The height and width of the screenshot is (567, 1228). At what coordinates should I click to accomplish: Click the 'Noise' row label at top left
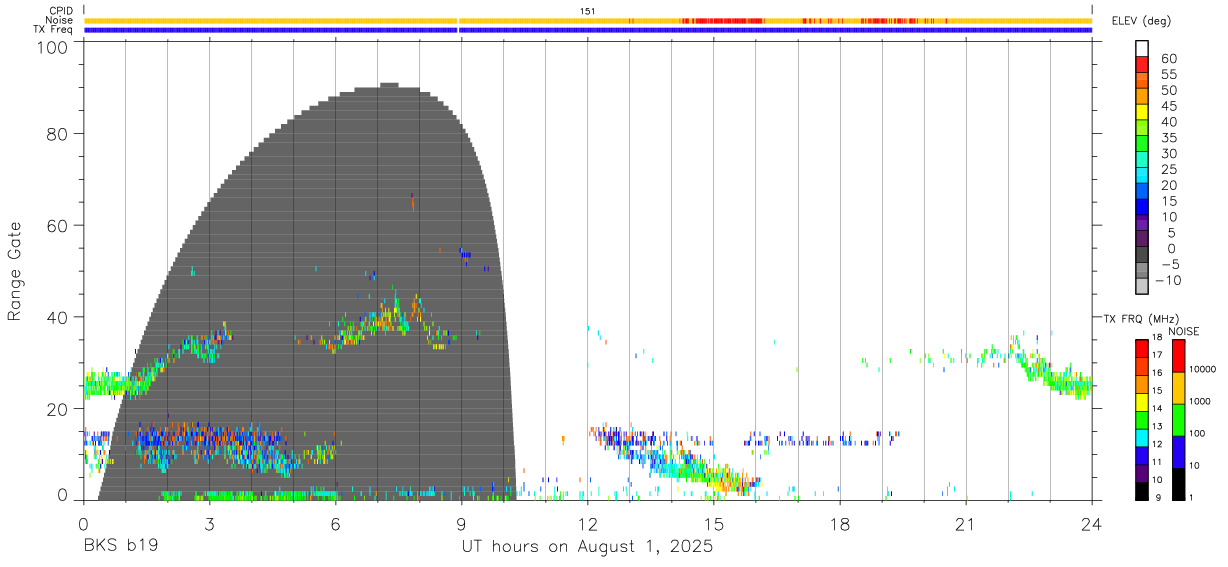click(x=59, y=20)
